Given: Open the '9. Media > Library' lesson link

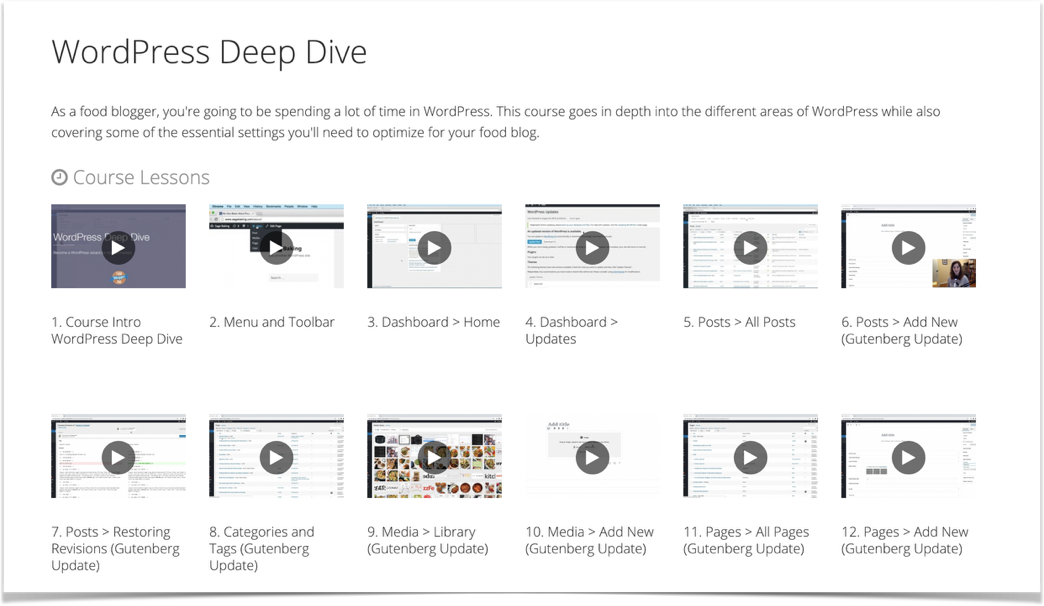Looking at the screenshot, I should point(427,540).
